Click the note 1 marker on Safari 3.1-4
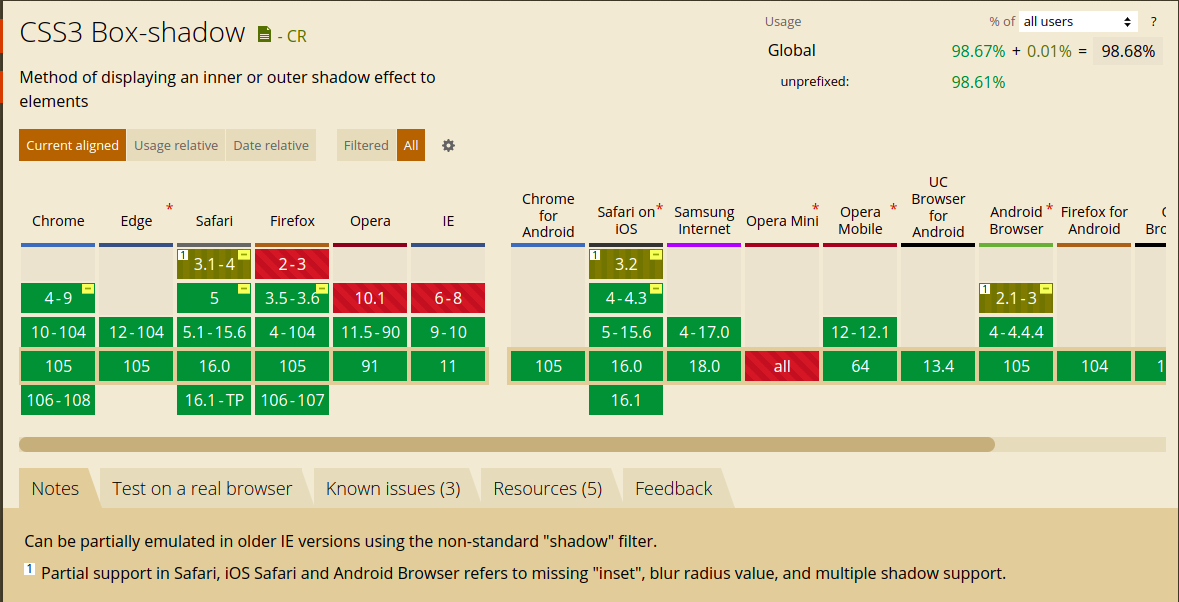The image size is (1179, 602). pyautogui.click(x=183, y=256)
